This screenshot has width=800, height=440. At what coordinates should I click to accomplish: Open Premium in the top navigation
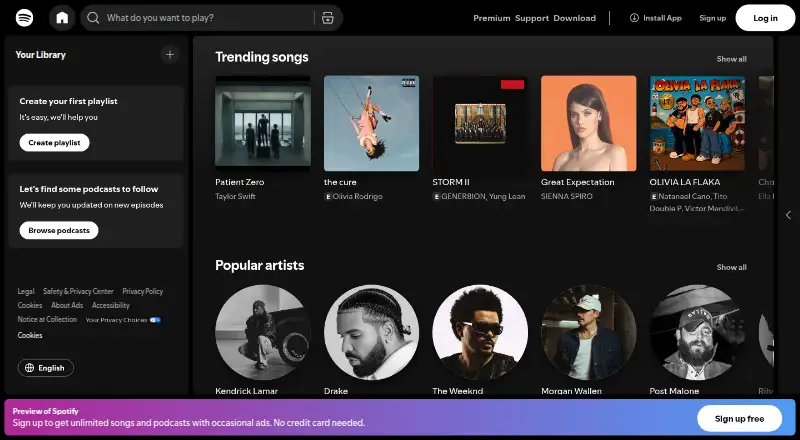[491, 18]
